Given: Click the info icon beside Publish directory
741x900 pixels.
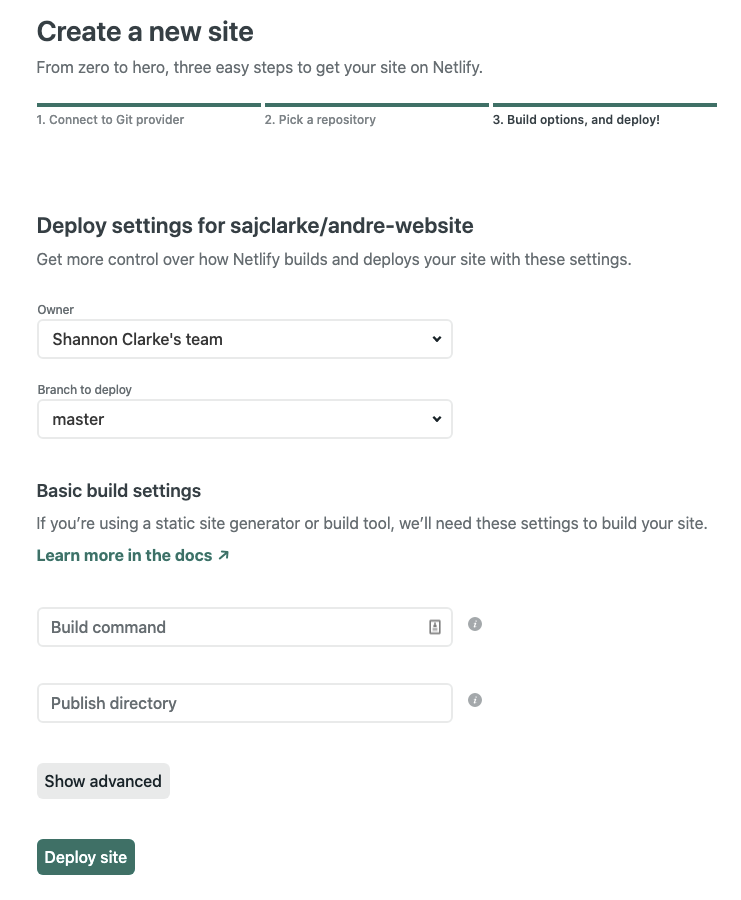Looking at the screenshot, I should (x=475, y=700).
